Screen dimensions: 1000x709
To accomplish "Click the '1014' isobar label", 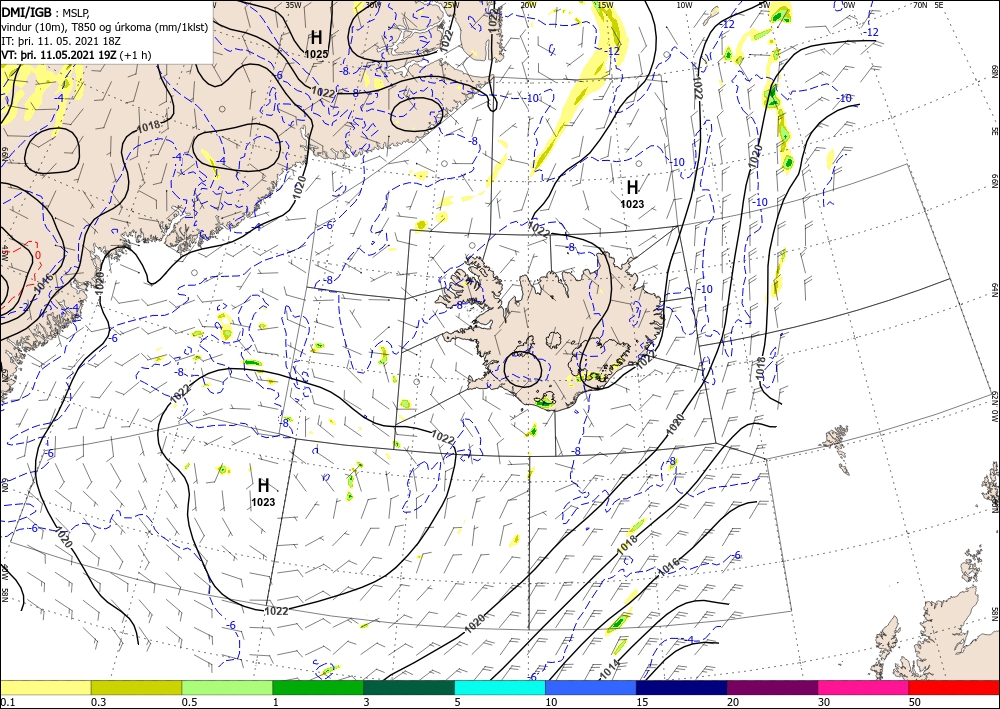I will coord(610,669).
